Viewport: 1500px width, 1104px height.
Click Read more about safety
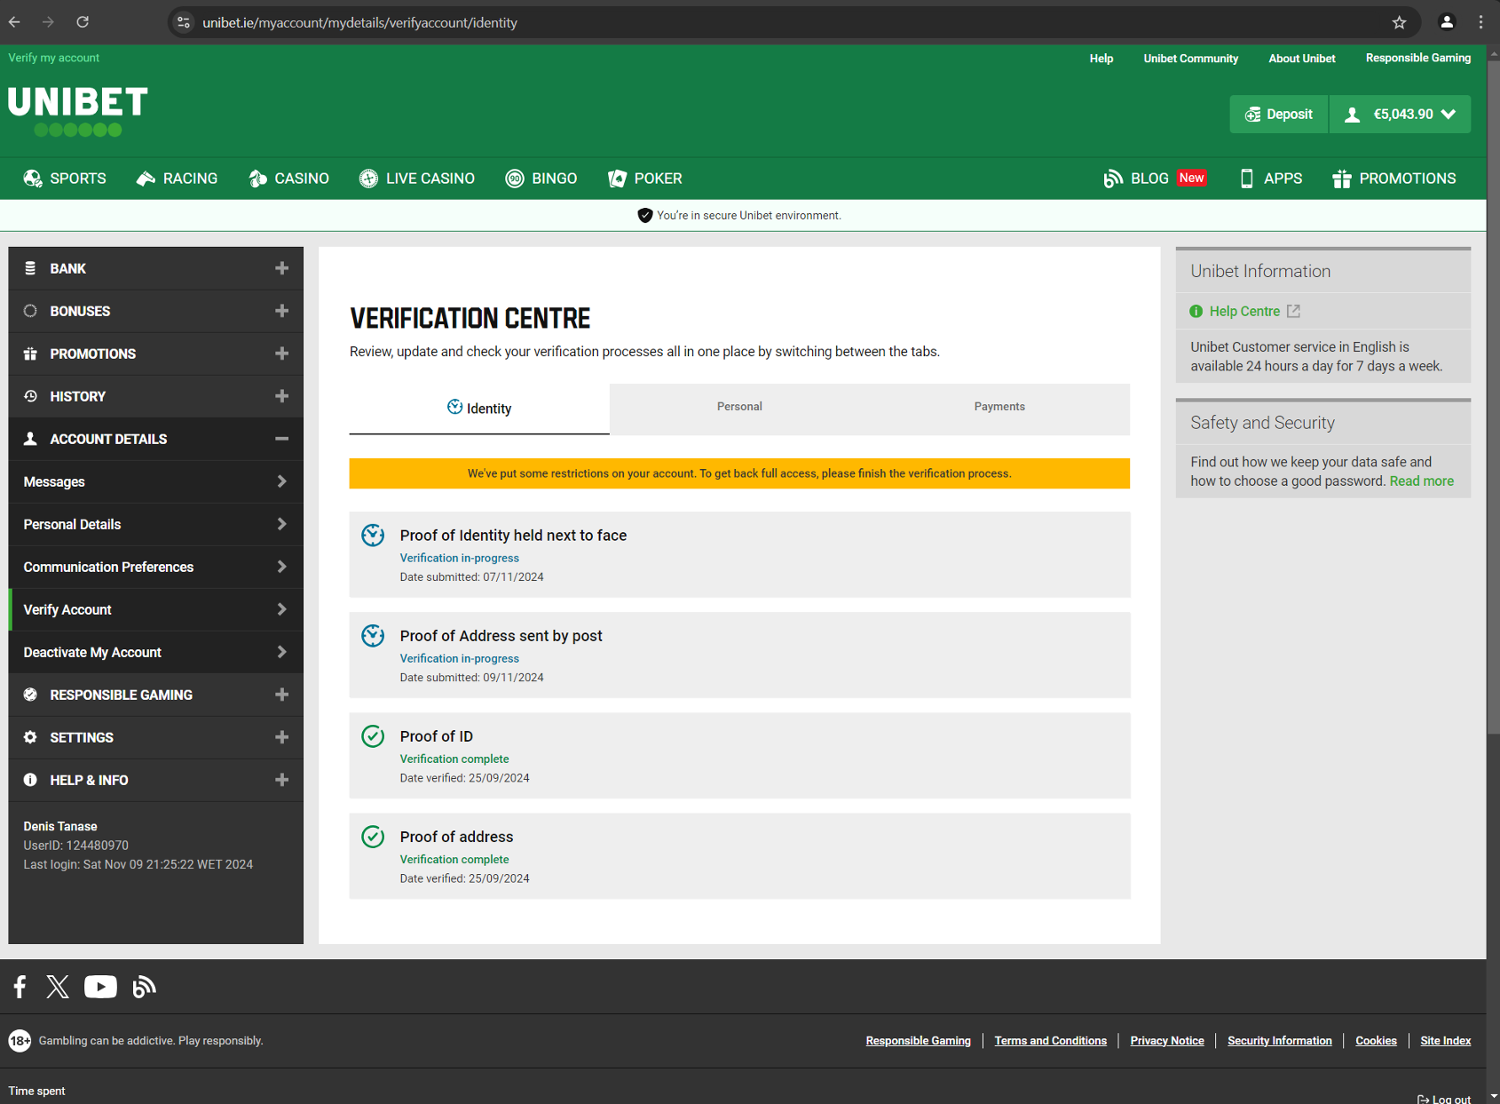[1421, 481]
